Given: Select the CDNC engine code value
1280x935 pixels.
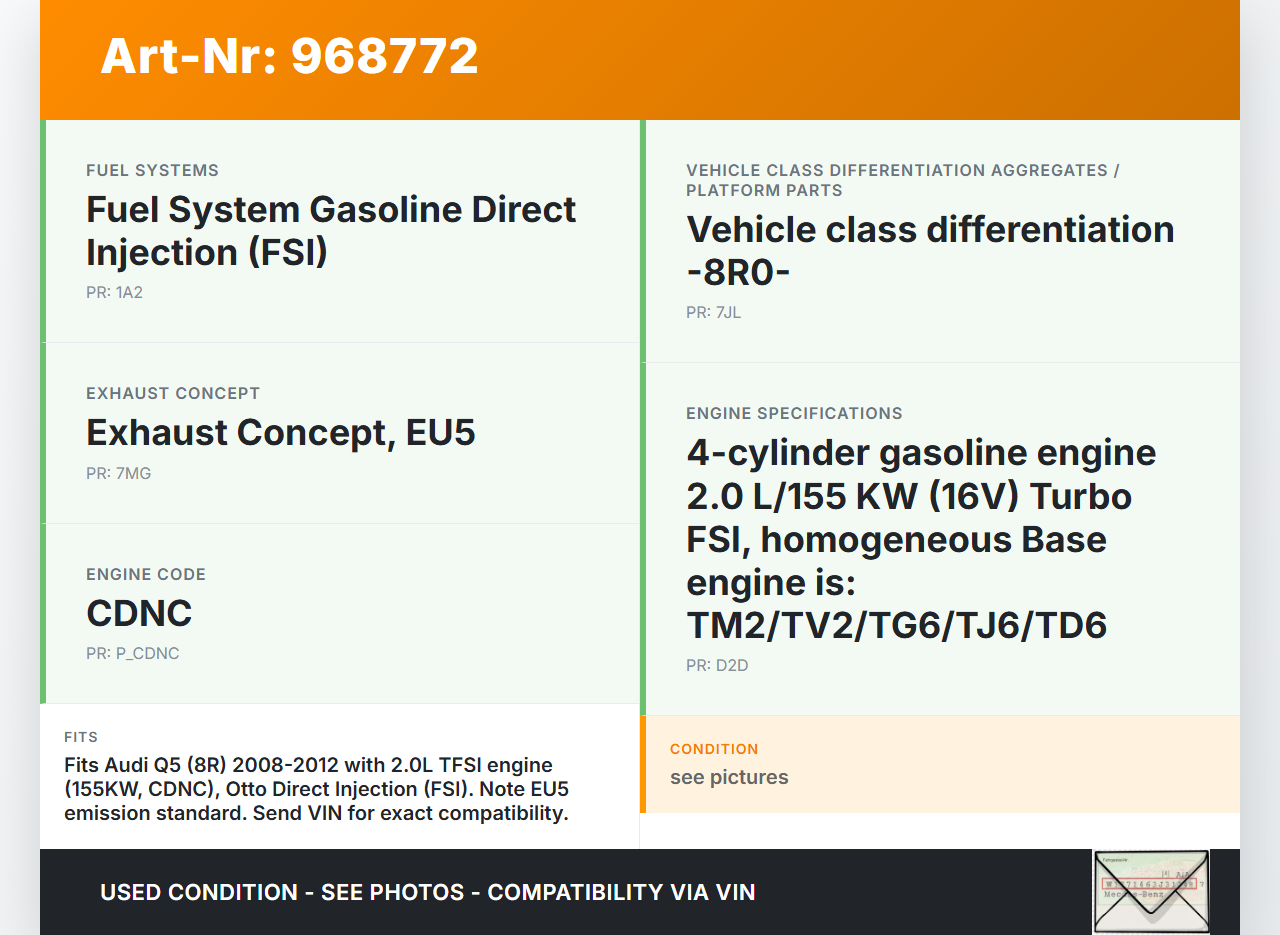Looking at the screenshot, I should [139, 613].
